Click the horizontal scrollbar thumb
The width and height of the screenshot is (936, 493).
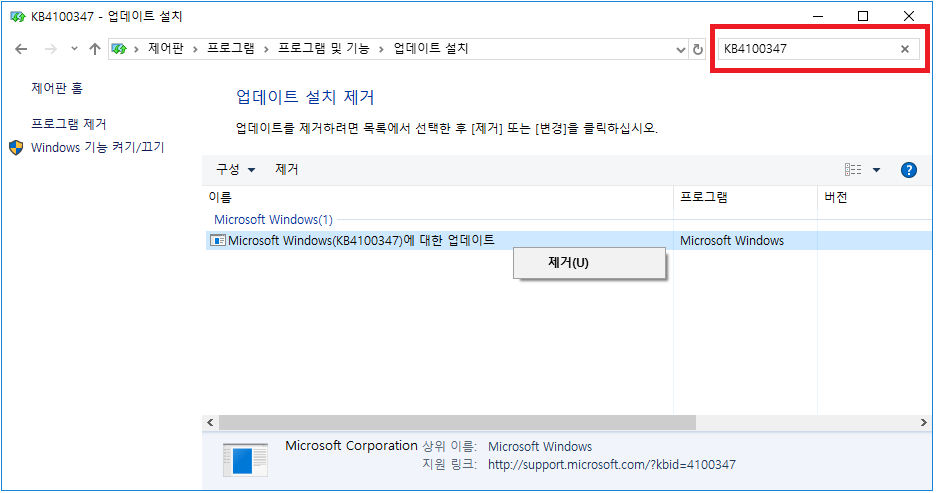point(457,423)
